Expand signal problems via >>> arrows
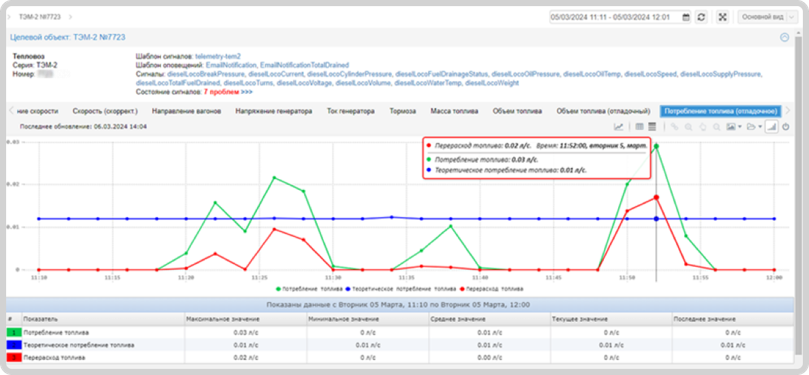809x375 pixels. (x=247, y=91)
